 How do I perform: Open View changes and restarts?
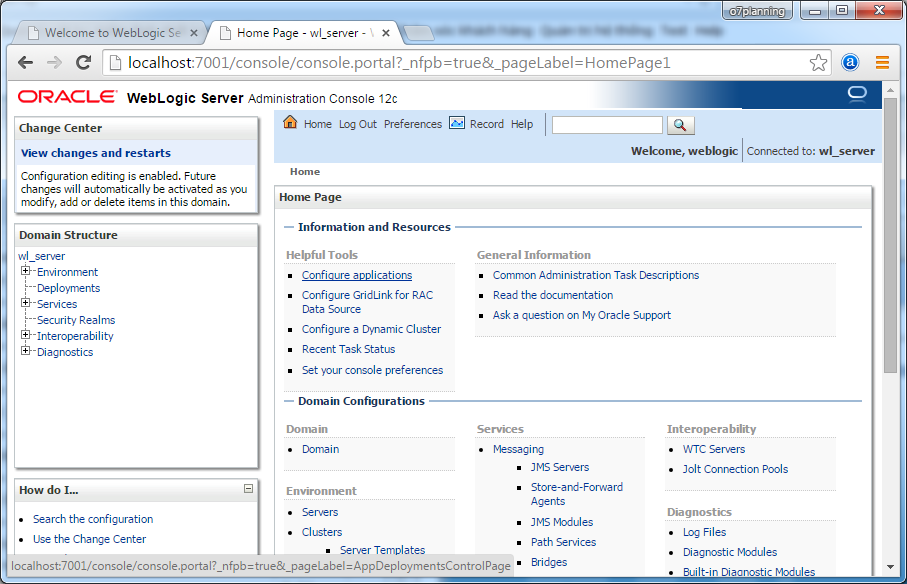(x=95, y=153)
